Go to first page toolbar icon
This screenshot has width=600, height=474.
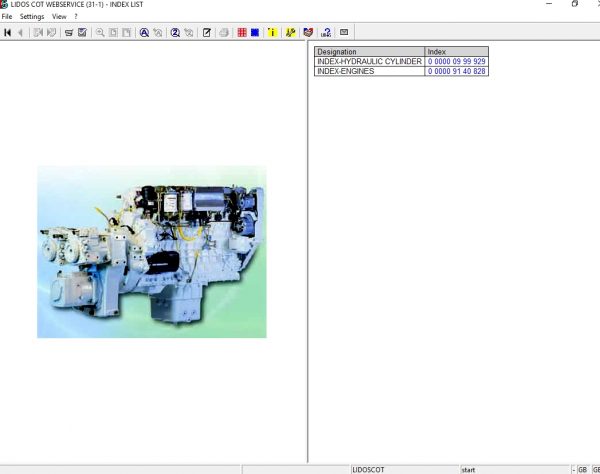tap(7, 33)
